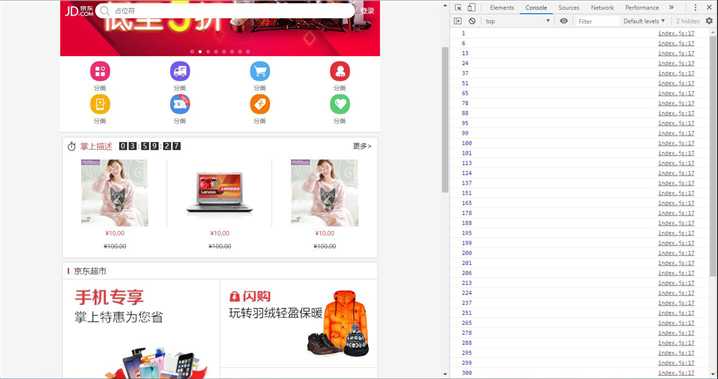
Task: Click the magnifier icon in search box
Action: pyautogui.click(x=105, y=11)
